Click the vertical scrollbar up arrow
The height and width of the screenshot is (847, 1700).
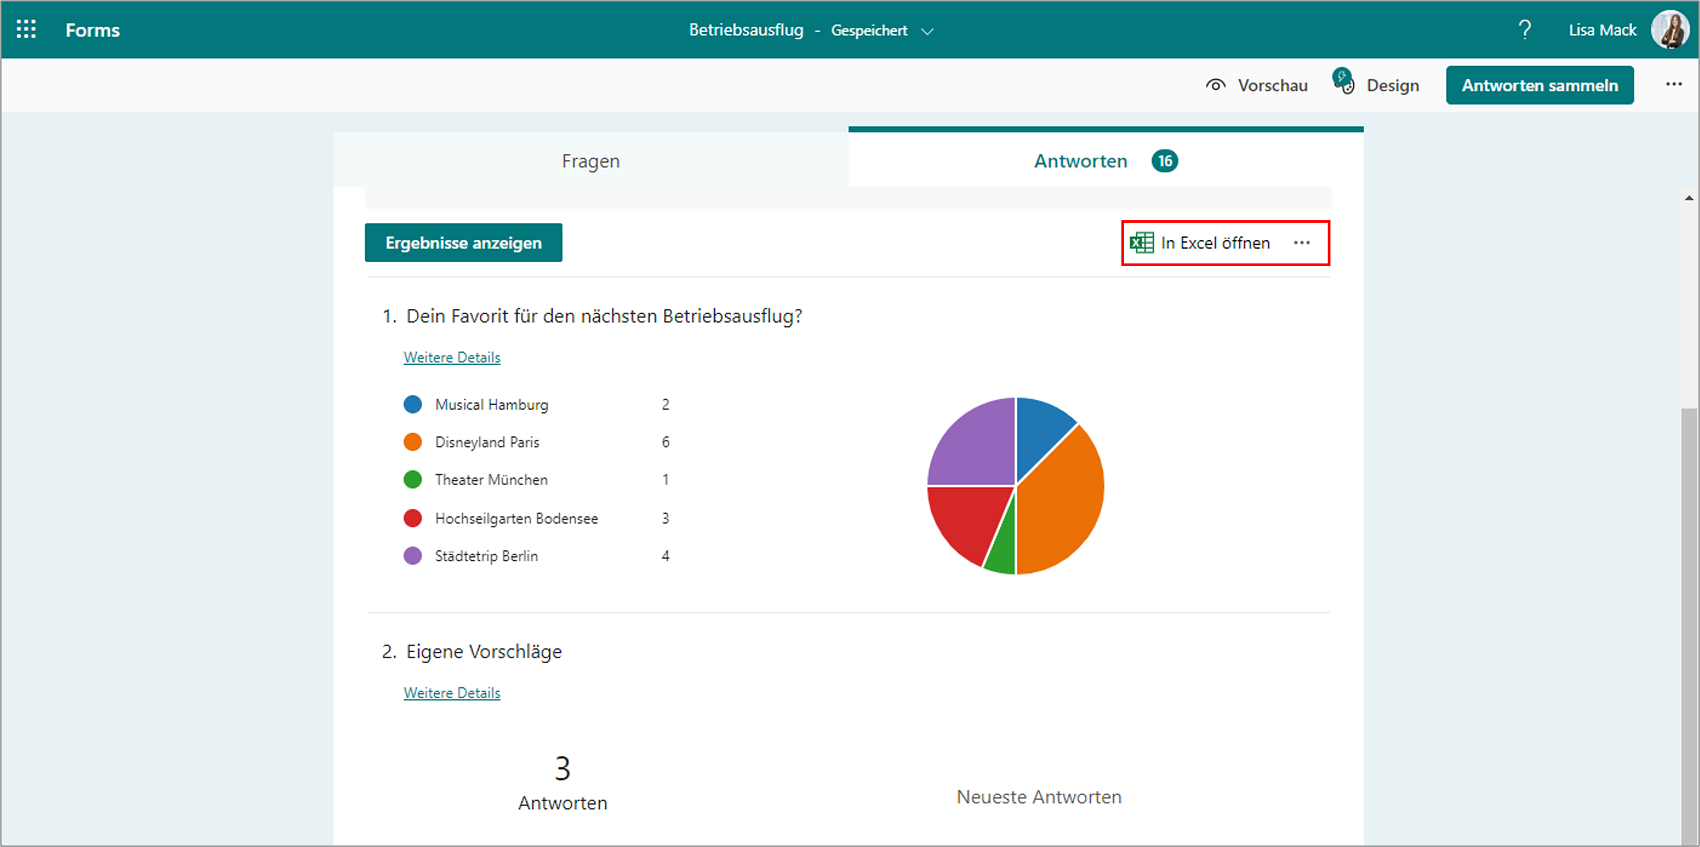pyautogui.click(x=1689, y=198)
